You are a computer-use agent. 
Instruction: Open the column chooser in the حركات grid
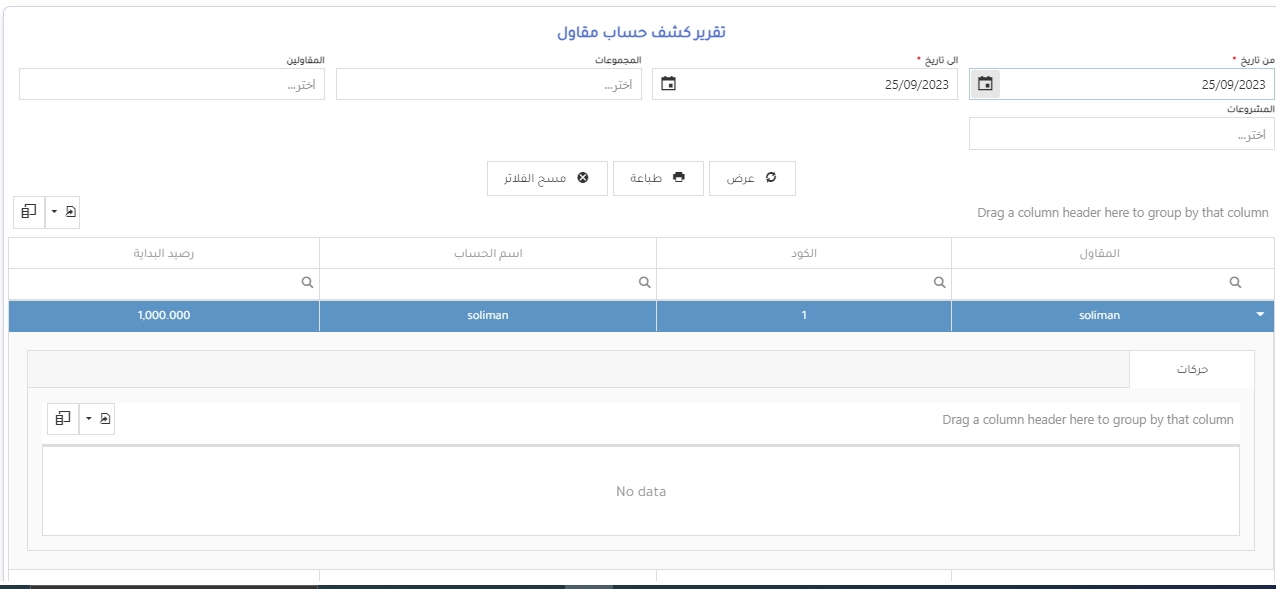point(63,418)
